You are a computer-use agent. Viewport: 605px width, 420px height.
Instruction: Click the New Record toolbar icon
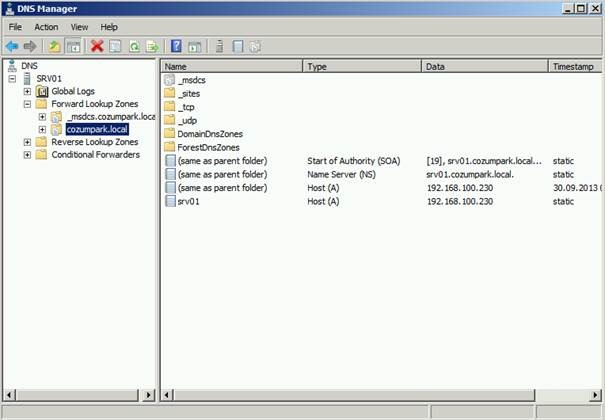click(x=238, y=47)
